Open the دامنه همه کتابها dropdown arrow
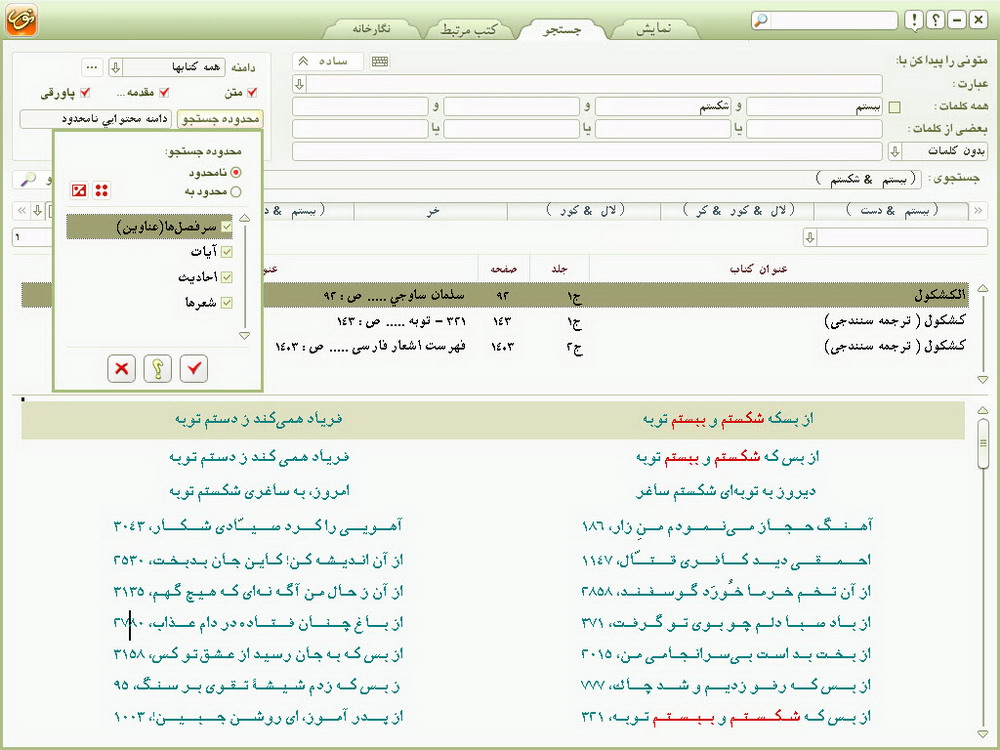This screenshot has width=1000, height=750. [115, 67]
